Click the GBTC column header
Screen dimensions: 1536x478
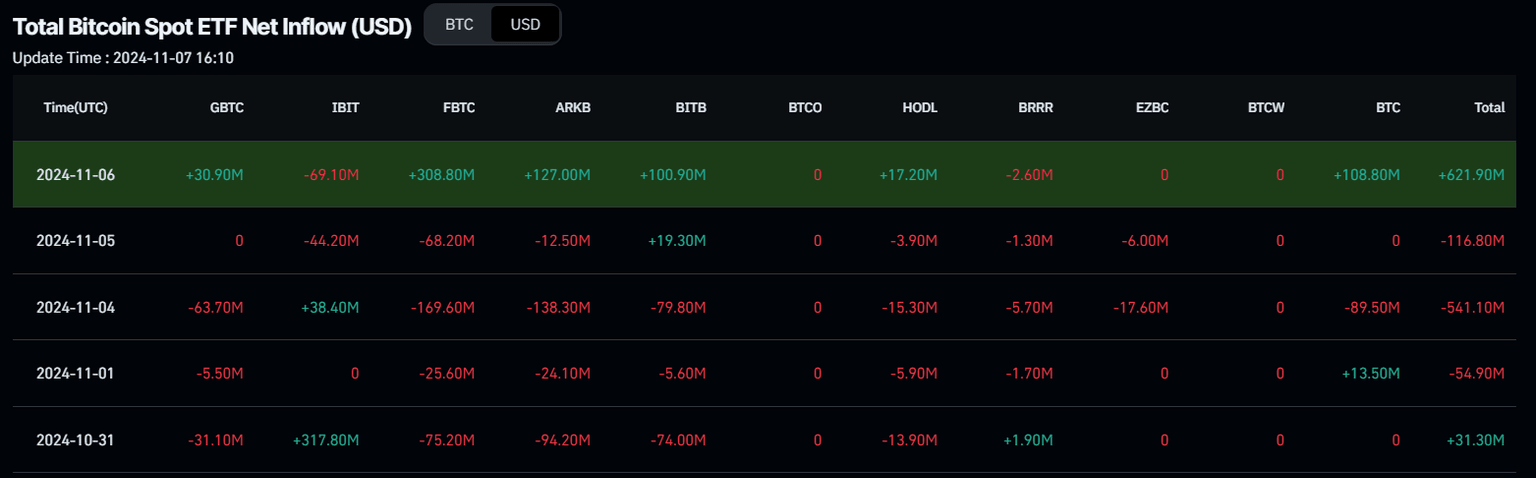[227, 108]
